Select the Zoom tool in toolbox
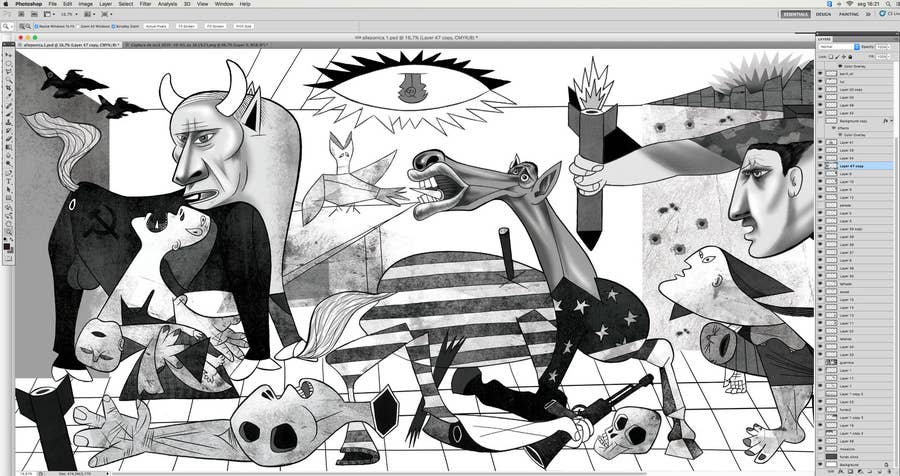Image resolution: width=900 pixels, height=476 pixels. [9, 232]
